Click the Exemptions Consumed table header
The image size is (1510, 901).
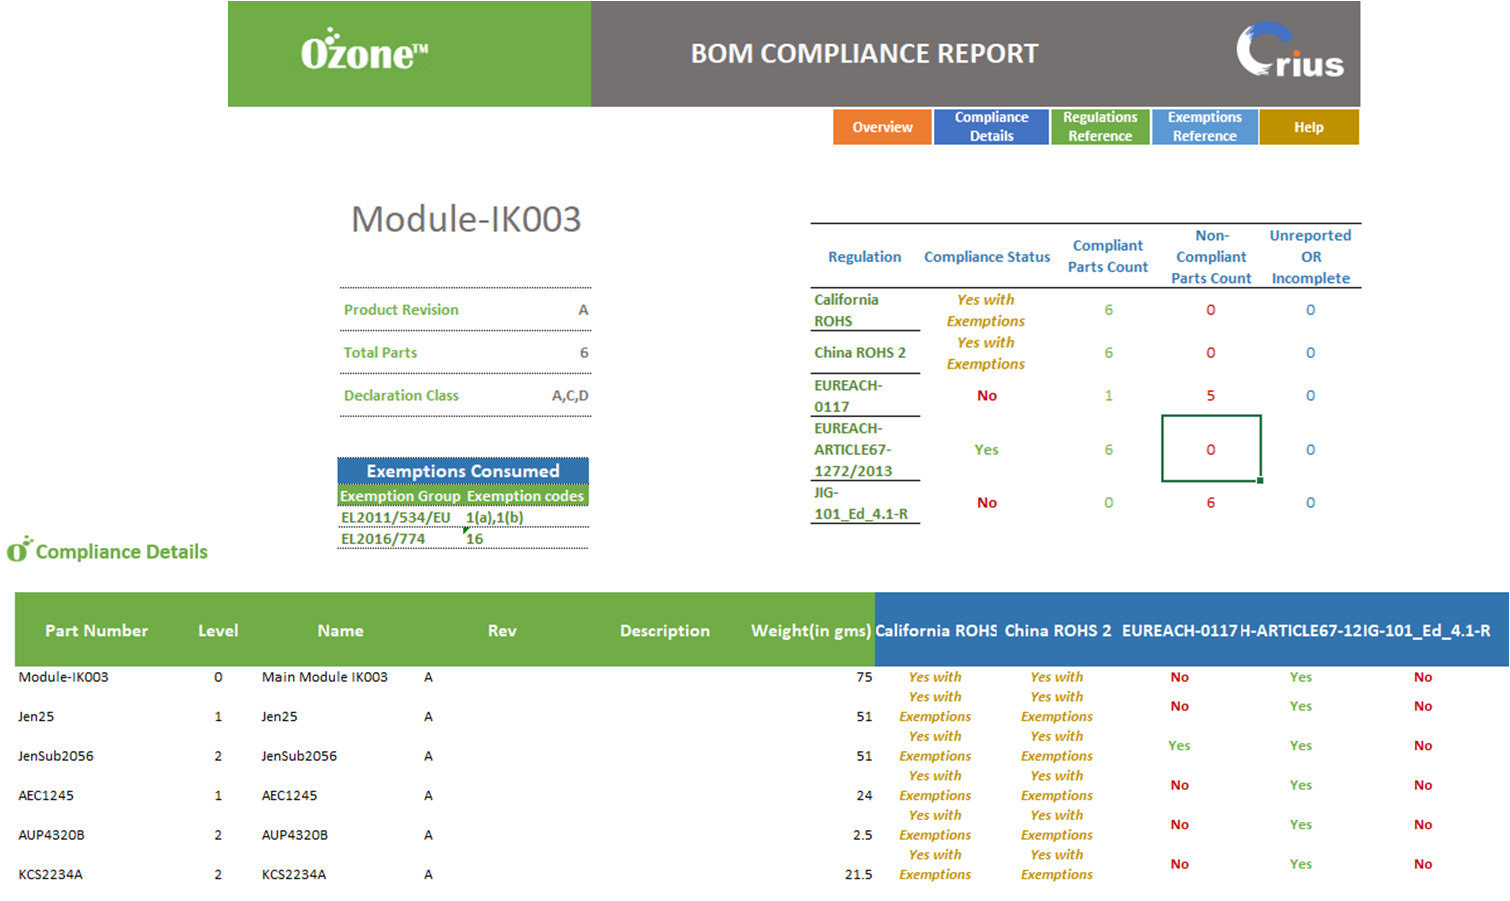[x=462, y=471]
